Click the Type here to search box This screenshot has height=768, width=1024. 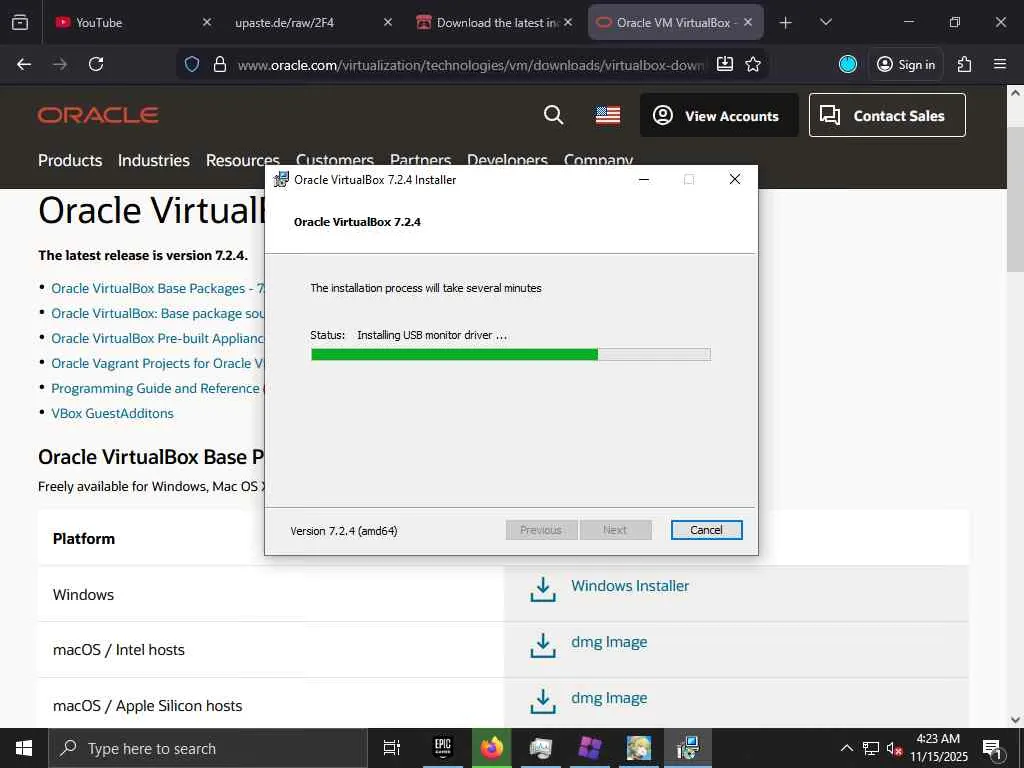click(209, 748)
